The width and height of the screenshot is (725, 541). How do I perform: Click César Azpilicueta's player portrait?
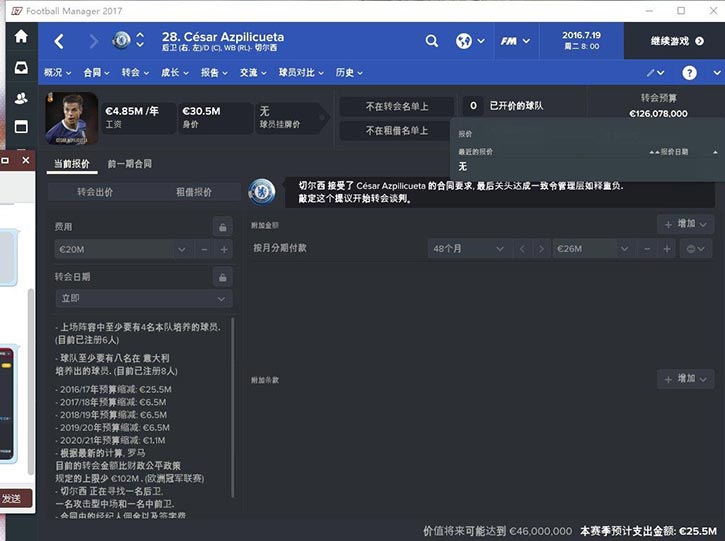point(72,118)
